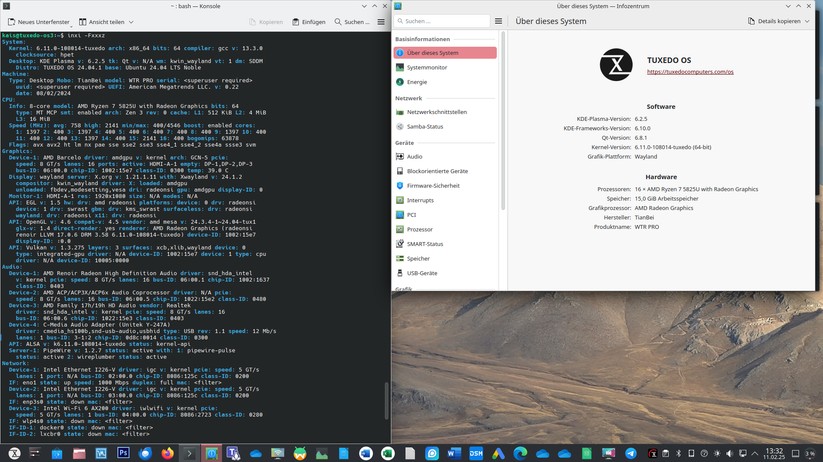Open the tuxedocomputers.com/os link
Image resolution: width=823 pixels, height=462 pixels.
tap(690, 72)
